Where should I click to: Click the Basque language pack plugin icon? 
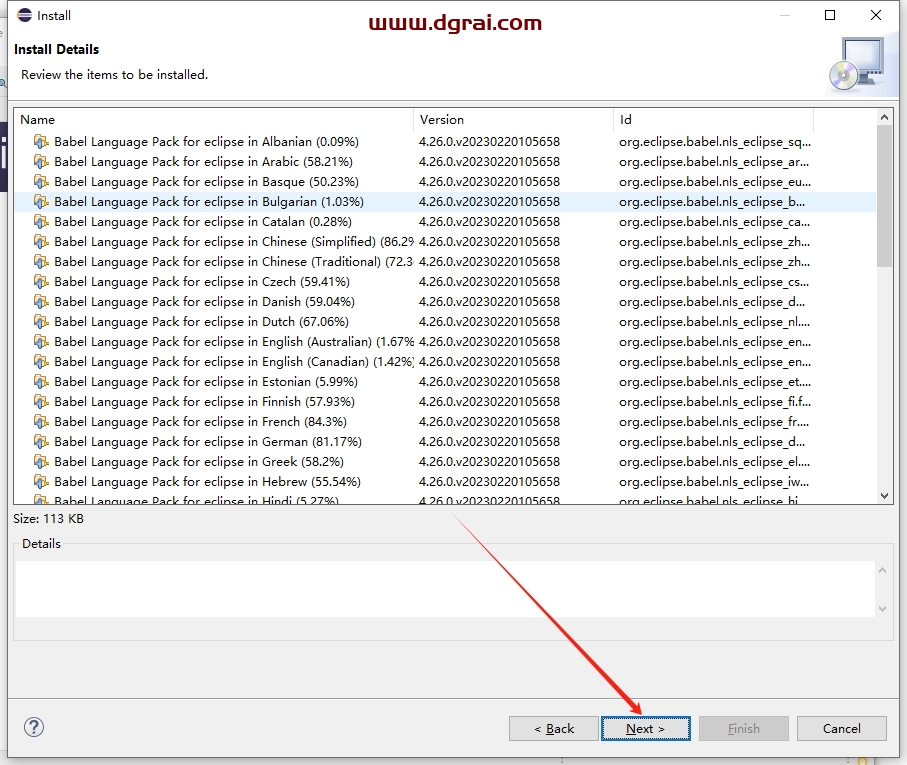(x=40, y=182)
